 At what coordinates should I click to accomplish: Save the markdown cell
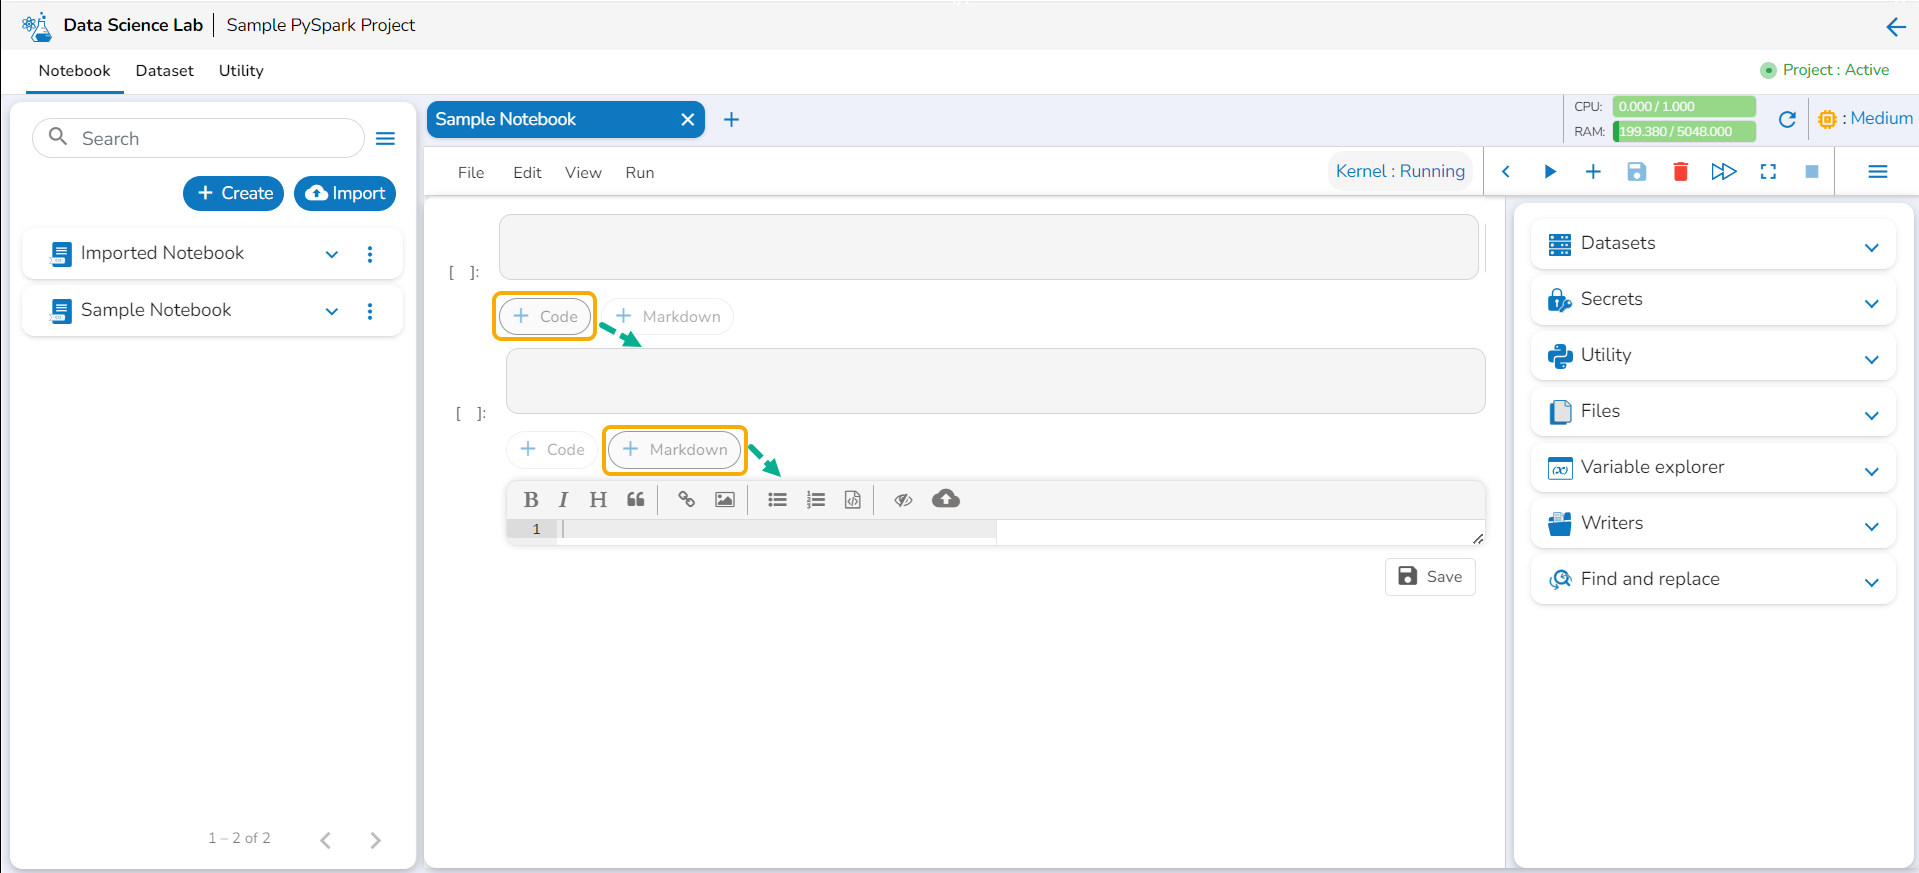(1430, 577)
